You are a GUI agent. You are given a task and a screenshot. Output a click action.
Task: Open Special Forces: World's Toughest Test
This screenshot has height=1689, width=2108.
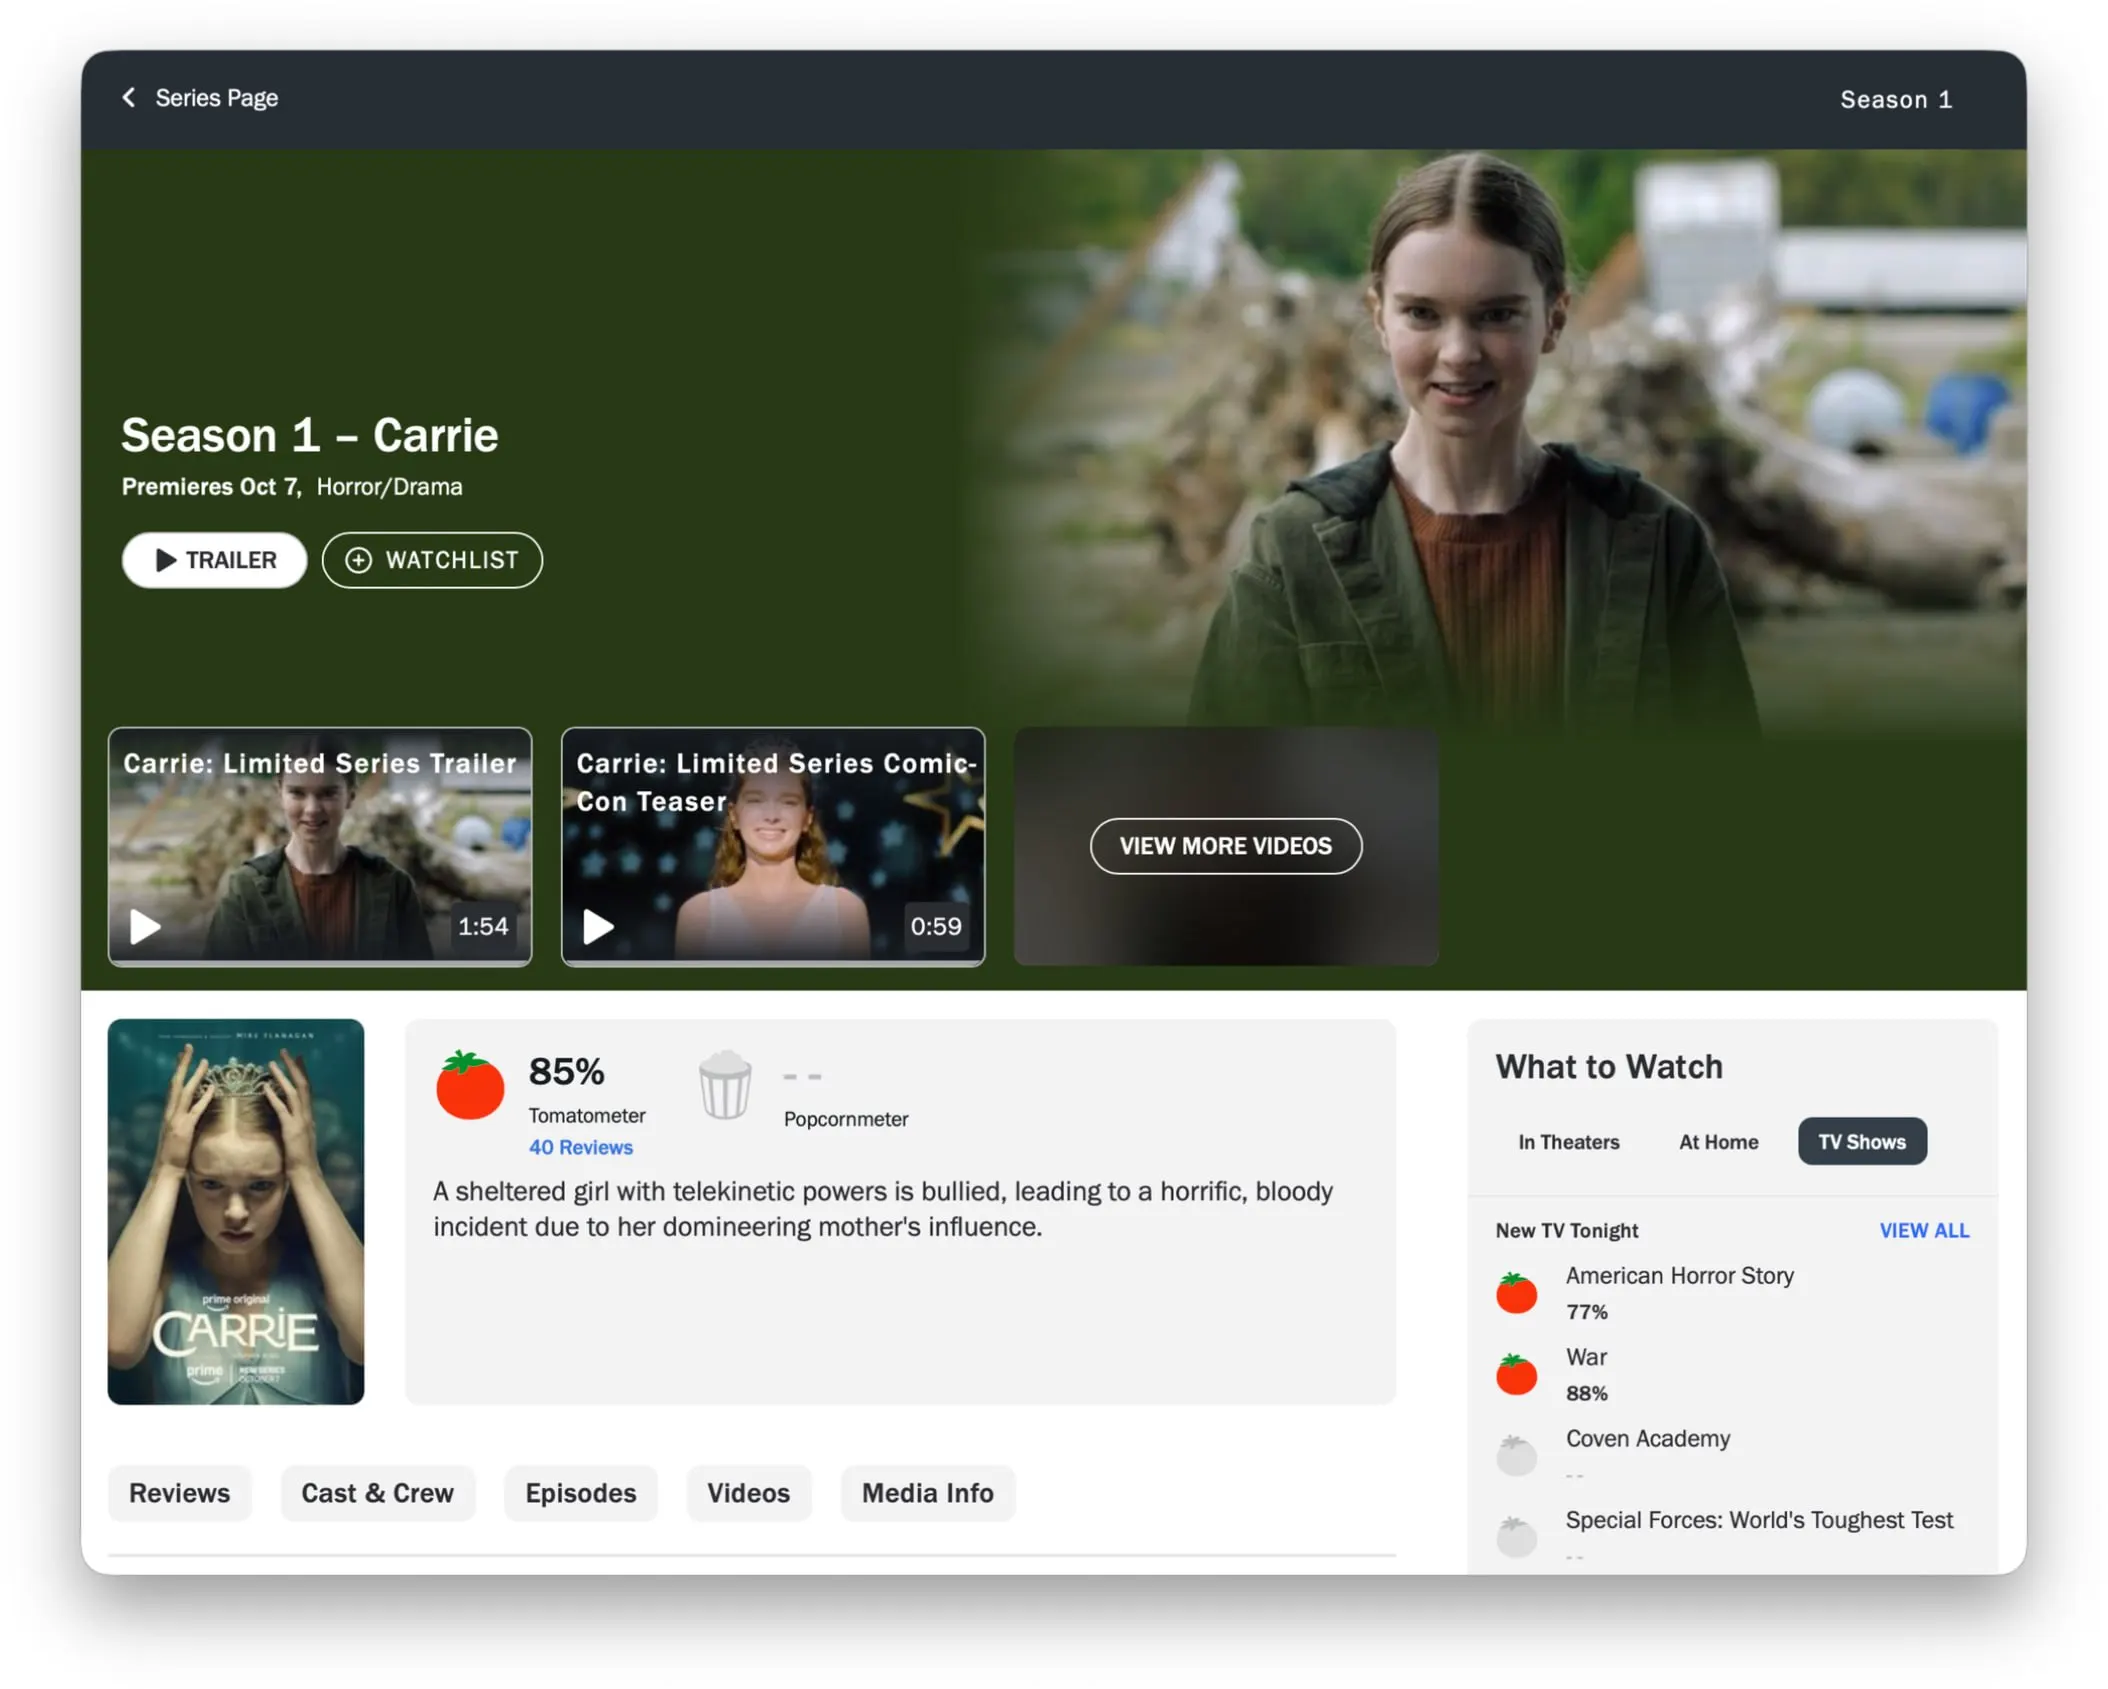pos(1758,1521)
